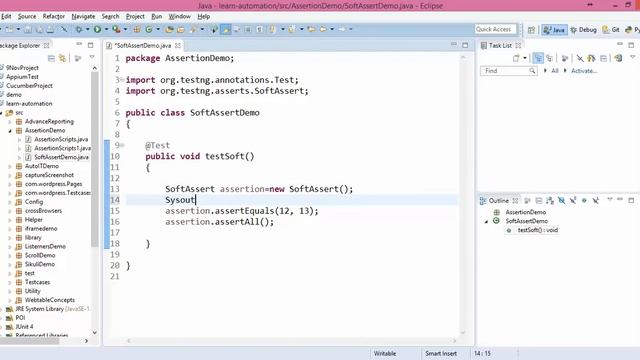The width and height of the screenshot is (640, 360).
Task: Switch to the Java perspective
Action: pyautogui.click(x=554, y=29)
